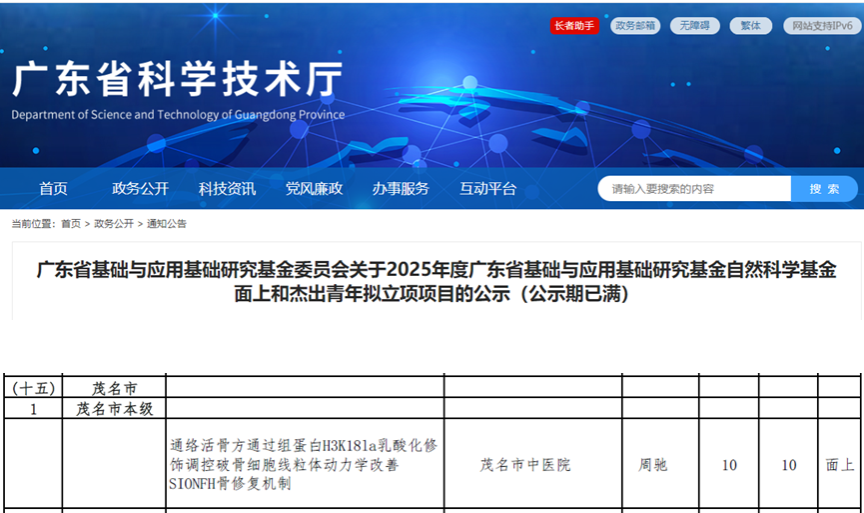The height and width of the screenshot is (513, 864).
Task: Open the 政务邮箱 mailbox link
Action: pyautogui.click(x=635, y=26)
